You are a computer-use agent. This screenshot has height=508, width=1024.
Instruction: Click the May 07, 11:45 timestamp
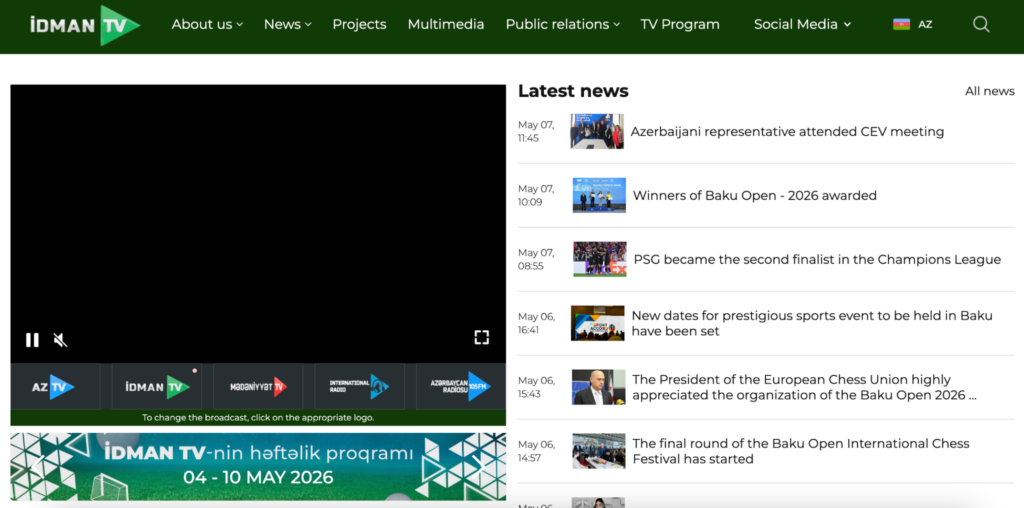[536, 131]
